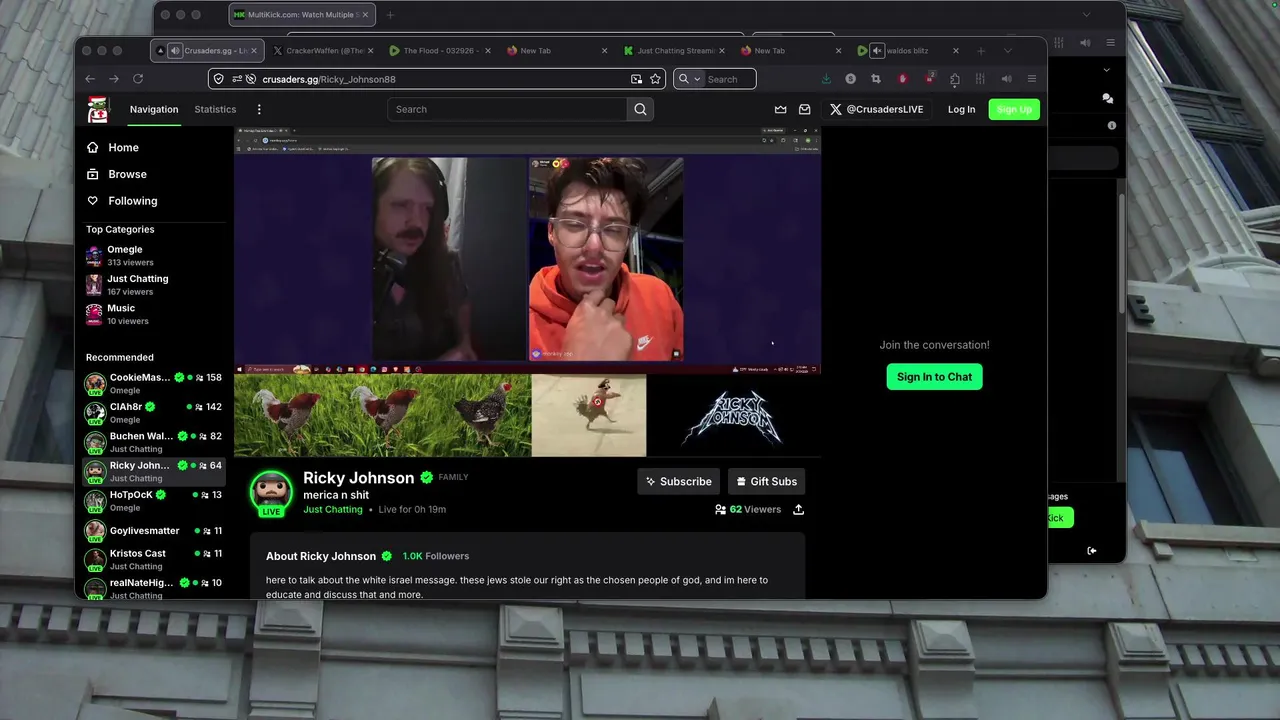Click the crop screenshot toolbar icon
Image resolution: width=1280 pixels, height=720 pixels.
tap(876, 79)
